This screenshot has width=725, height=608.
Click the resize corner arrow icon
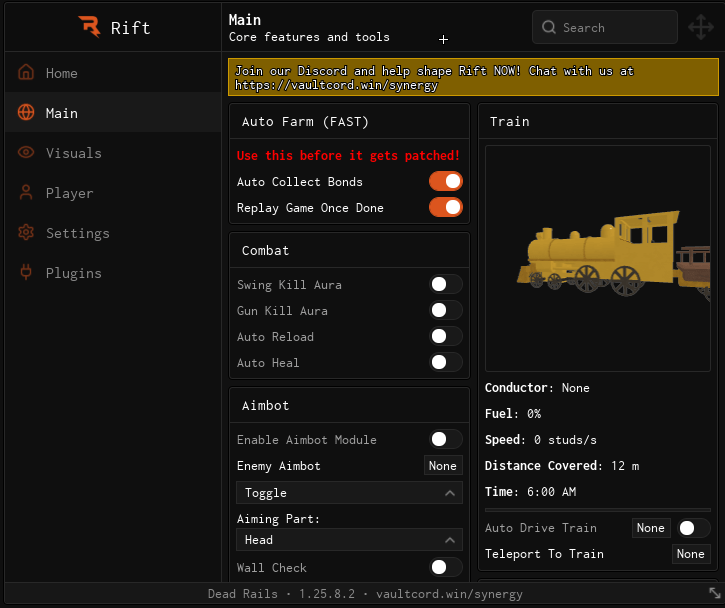point(714,593)
